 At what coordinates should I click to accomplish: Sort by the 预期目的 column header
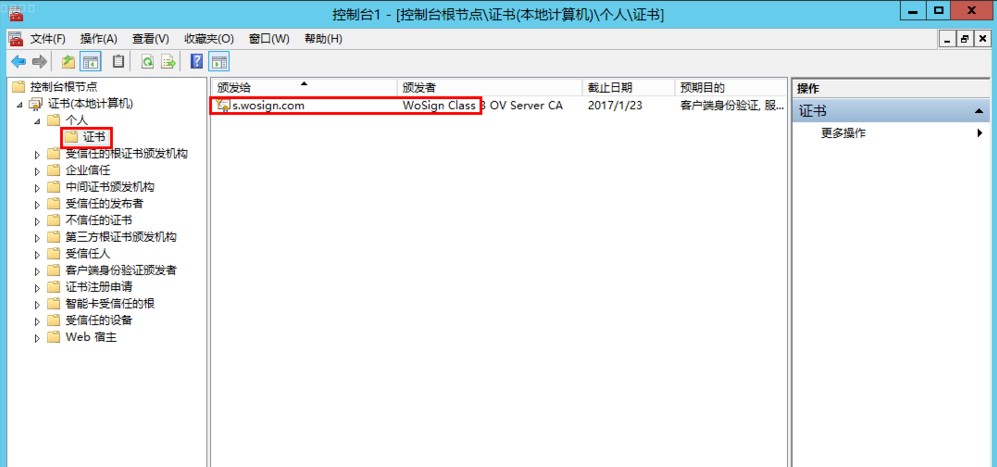coord(731,87)
